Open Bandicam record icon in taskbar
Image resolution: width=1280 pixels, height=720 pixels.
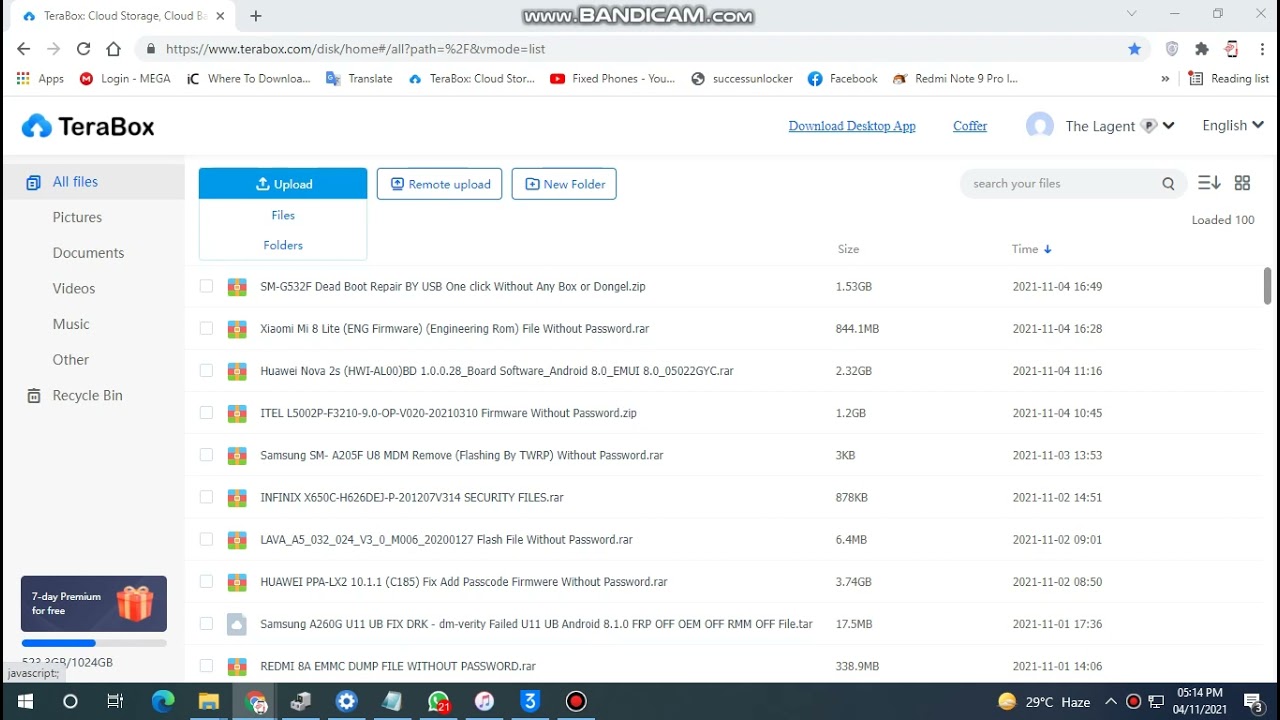tap(576, 702)
